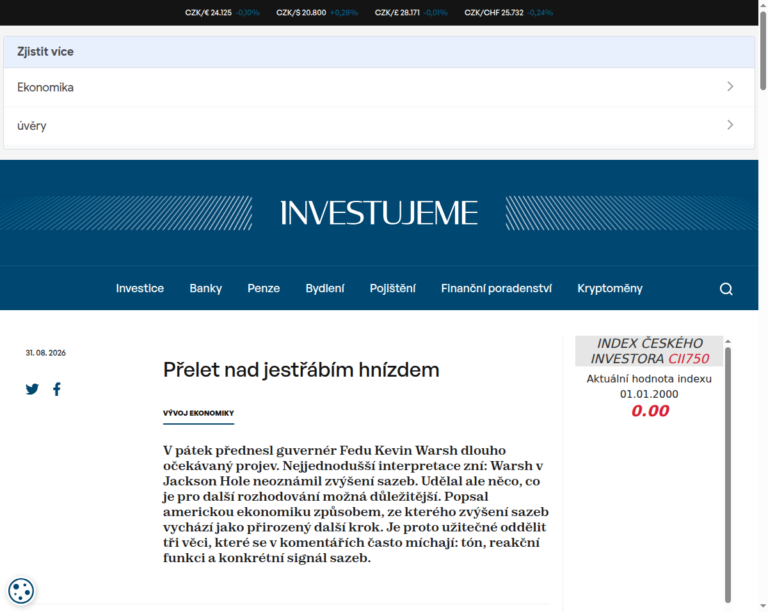Expand the Ekonomika row chevron
768x612 pixels.
click(730, 87)
